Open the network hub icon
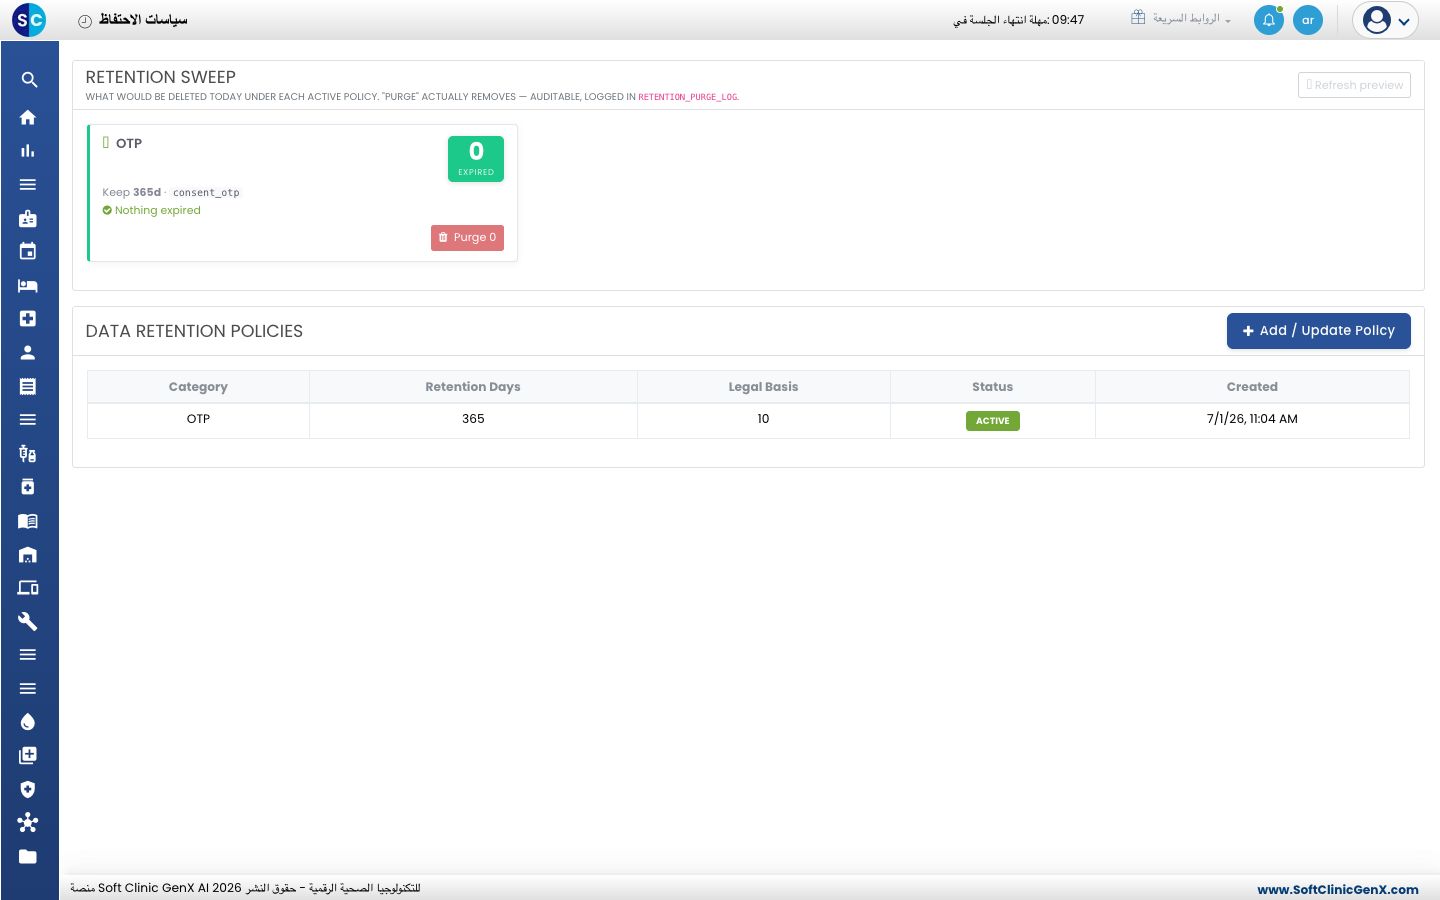The width and height of the screenshot is (1440, 900). click(x=28, y=822)
